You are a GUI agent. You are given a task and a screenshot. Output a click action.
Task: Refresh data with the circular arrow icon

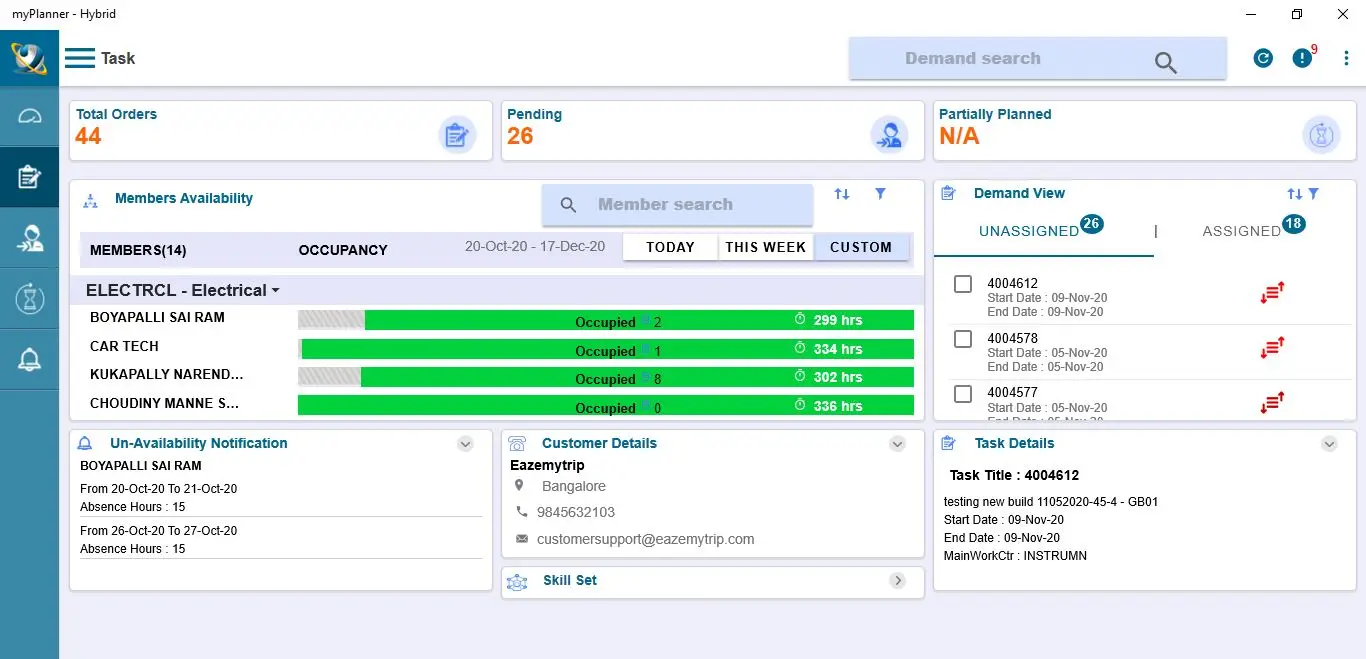pyautogui.click(x=1263, y=58)
